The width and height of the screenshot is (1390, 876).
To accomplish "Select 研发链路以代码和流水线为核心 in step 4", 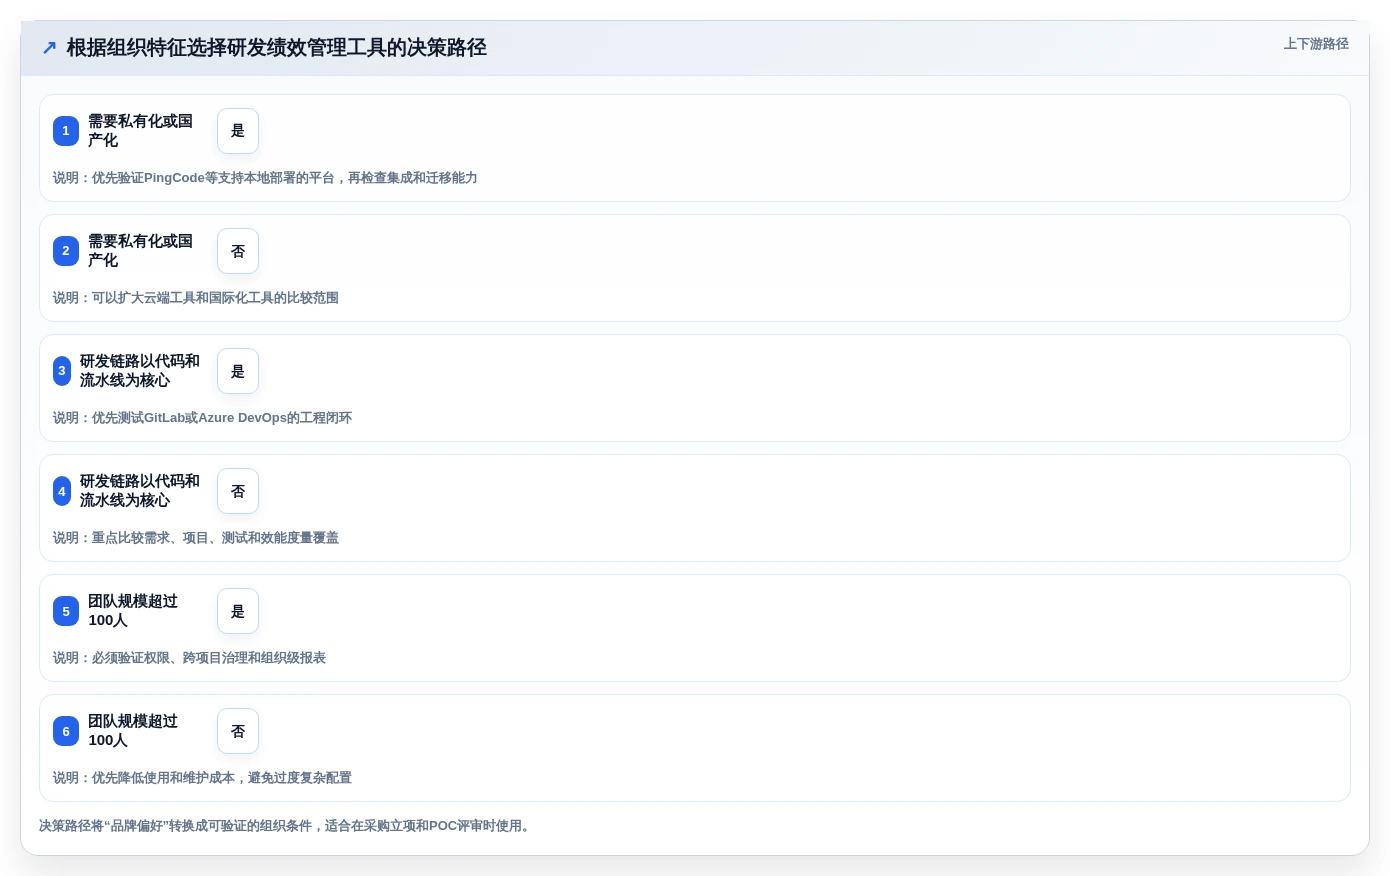I will click(x=140, y=491).
